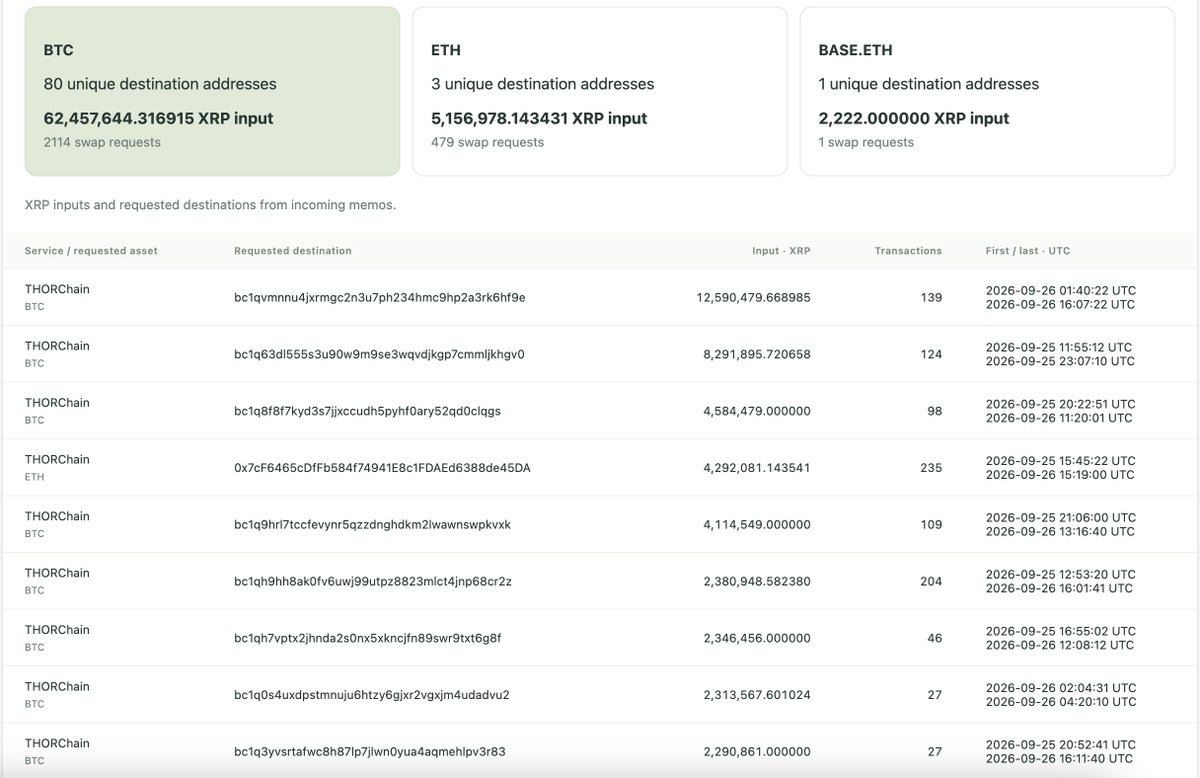Click the '62,457,644.316915 XRP input' total
Image resolution: width=1200 pixels, height=778 pixels.
[x=158, y=118]
